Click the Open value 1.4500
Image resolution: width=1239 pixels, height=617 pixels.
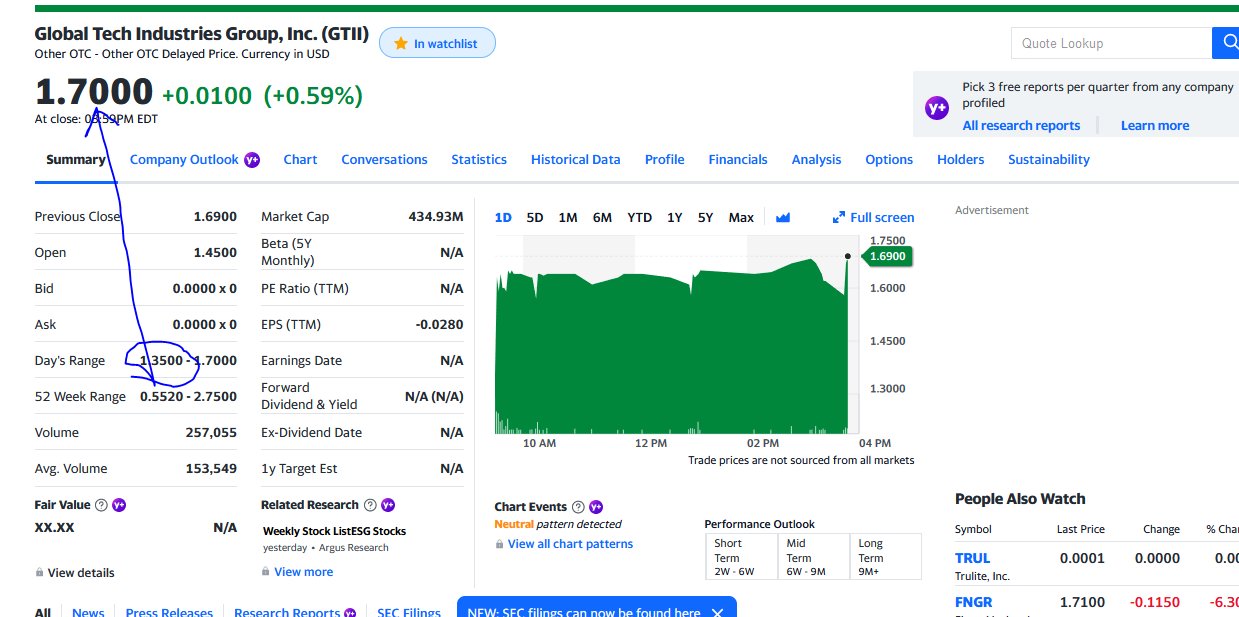pyautogui.click(x=215, y=253)
